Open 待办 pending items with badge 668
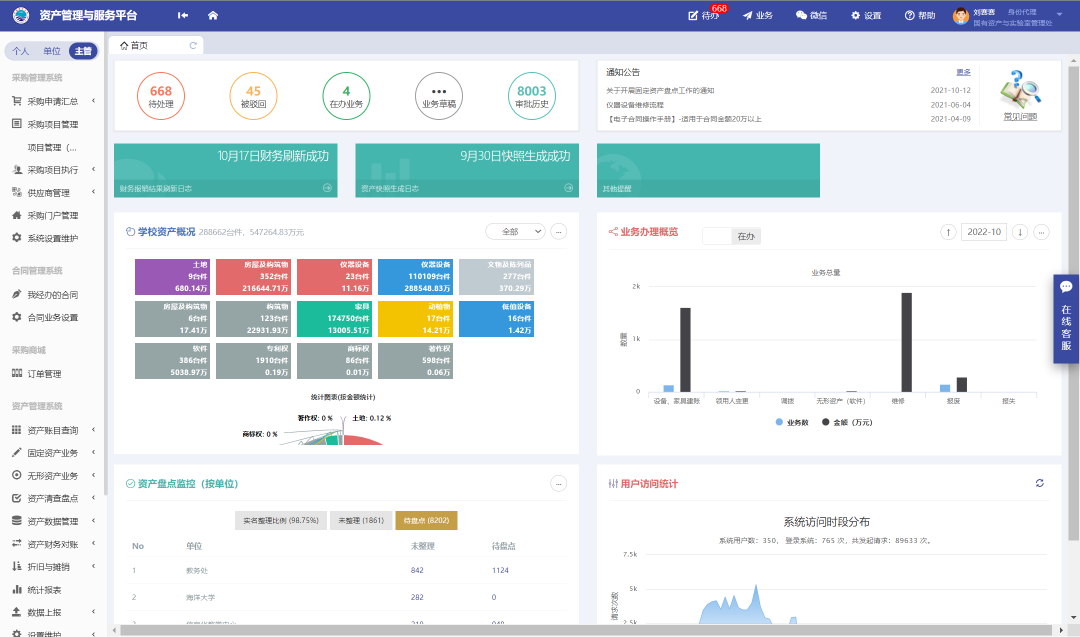The width and height of the screenshot is (1080, 637). pos(703,15)
